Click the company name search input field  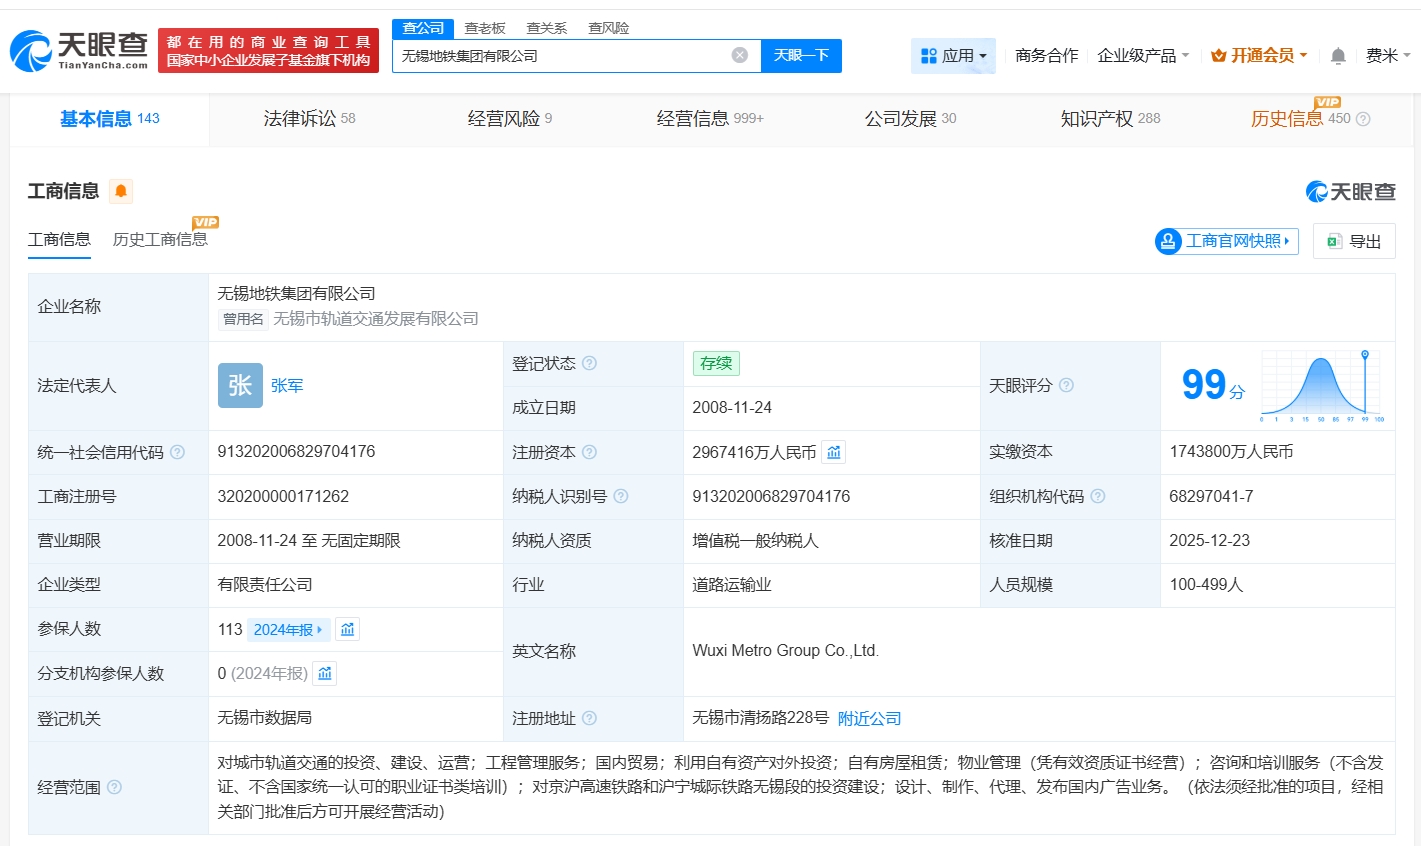(x=562, y=56)
